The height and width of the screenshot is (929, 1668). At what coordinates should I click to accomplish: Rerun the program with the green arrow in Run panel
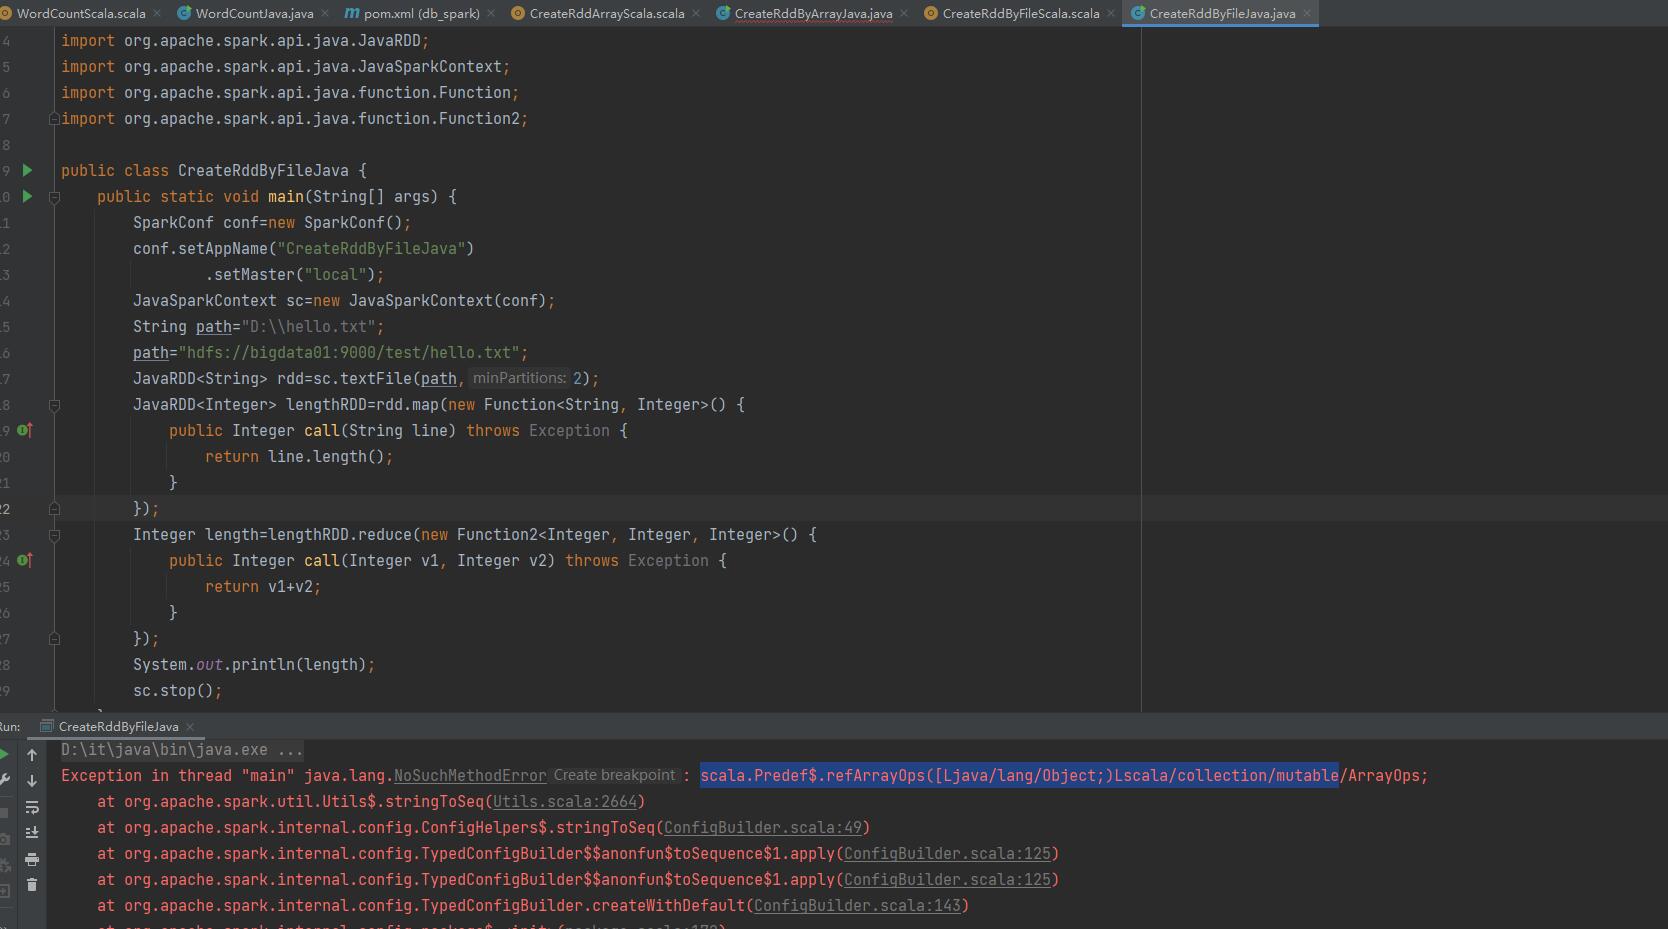[x=4, y=754]
